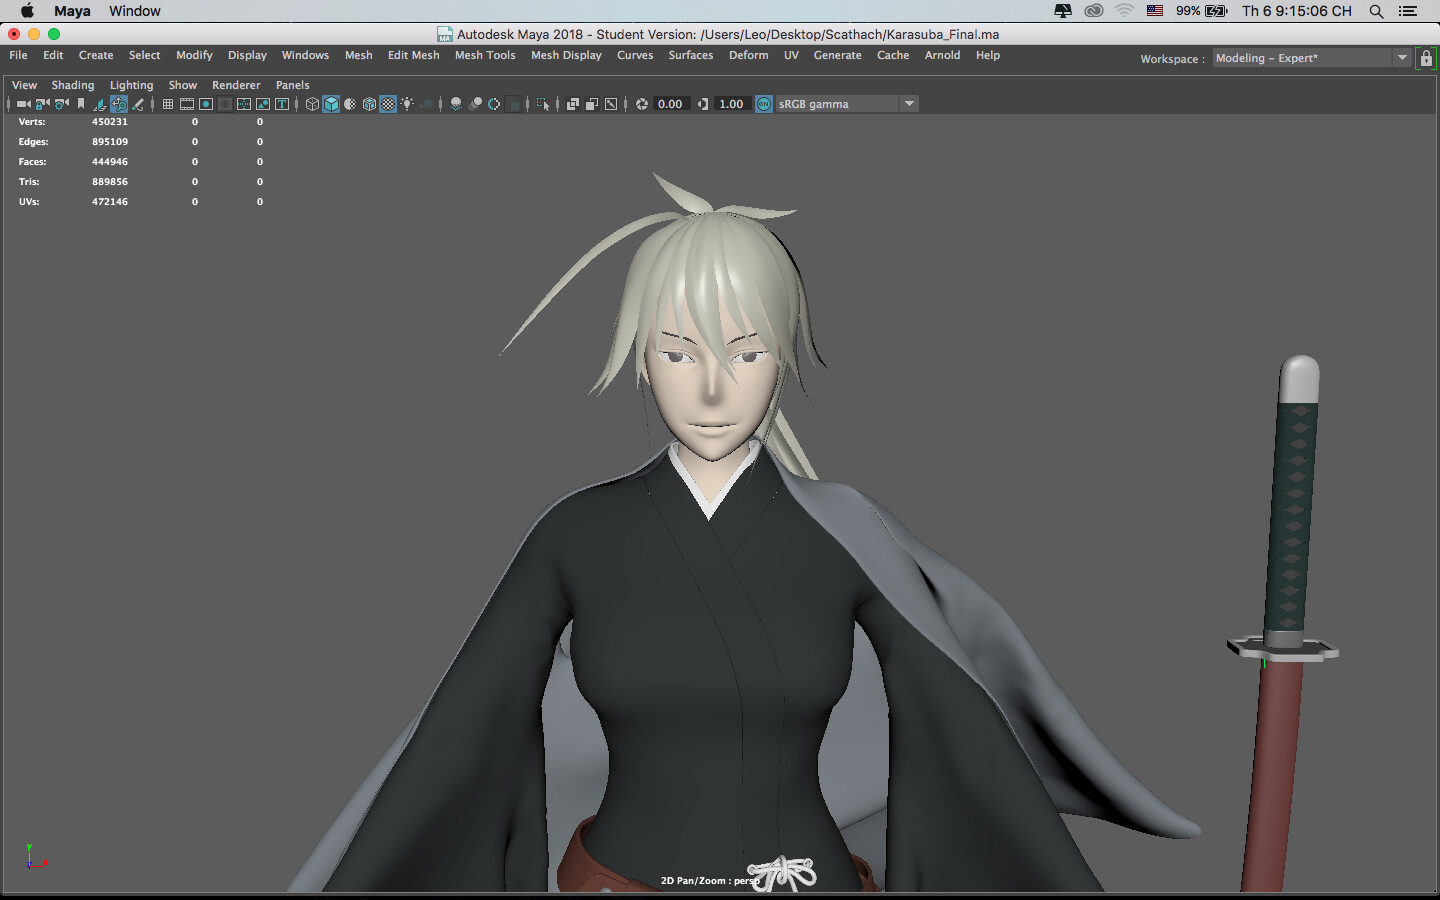Open macOS Notification Center icon
The width and height of the screenshot is (1440, 900).
click(1408, 11)
